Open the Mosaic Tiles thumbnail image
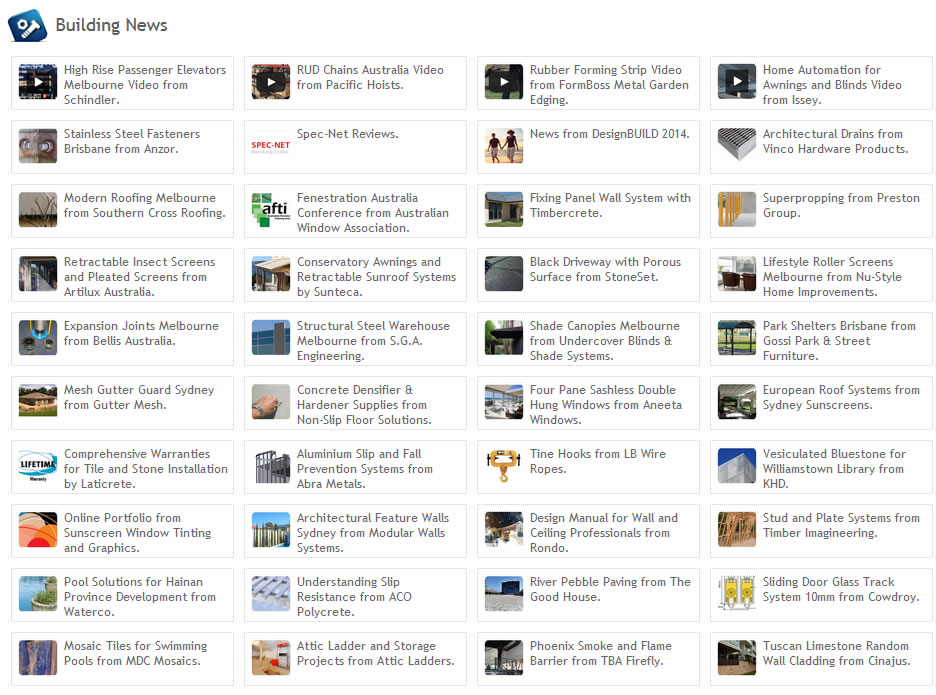The height and width of the screenshot is (695, 936). pos(38,657)
